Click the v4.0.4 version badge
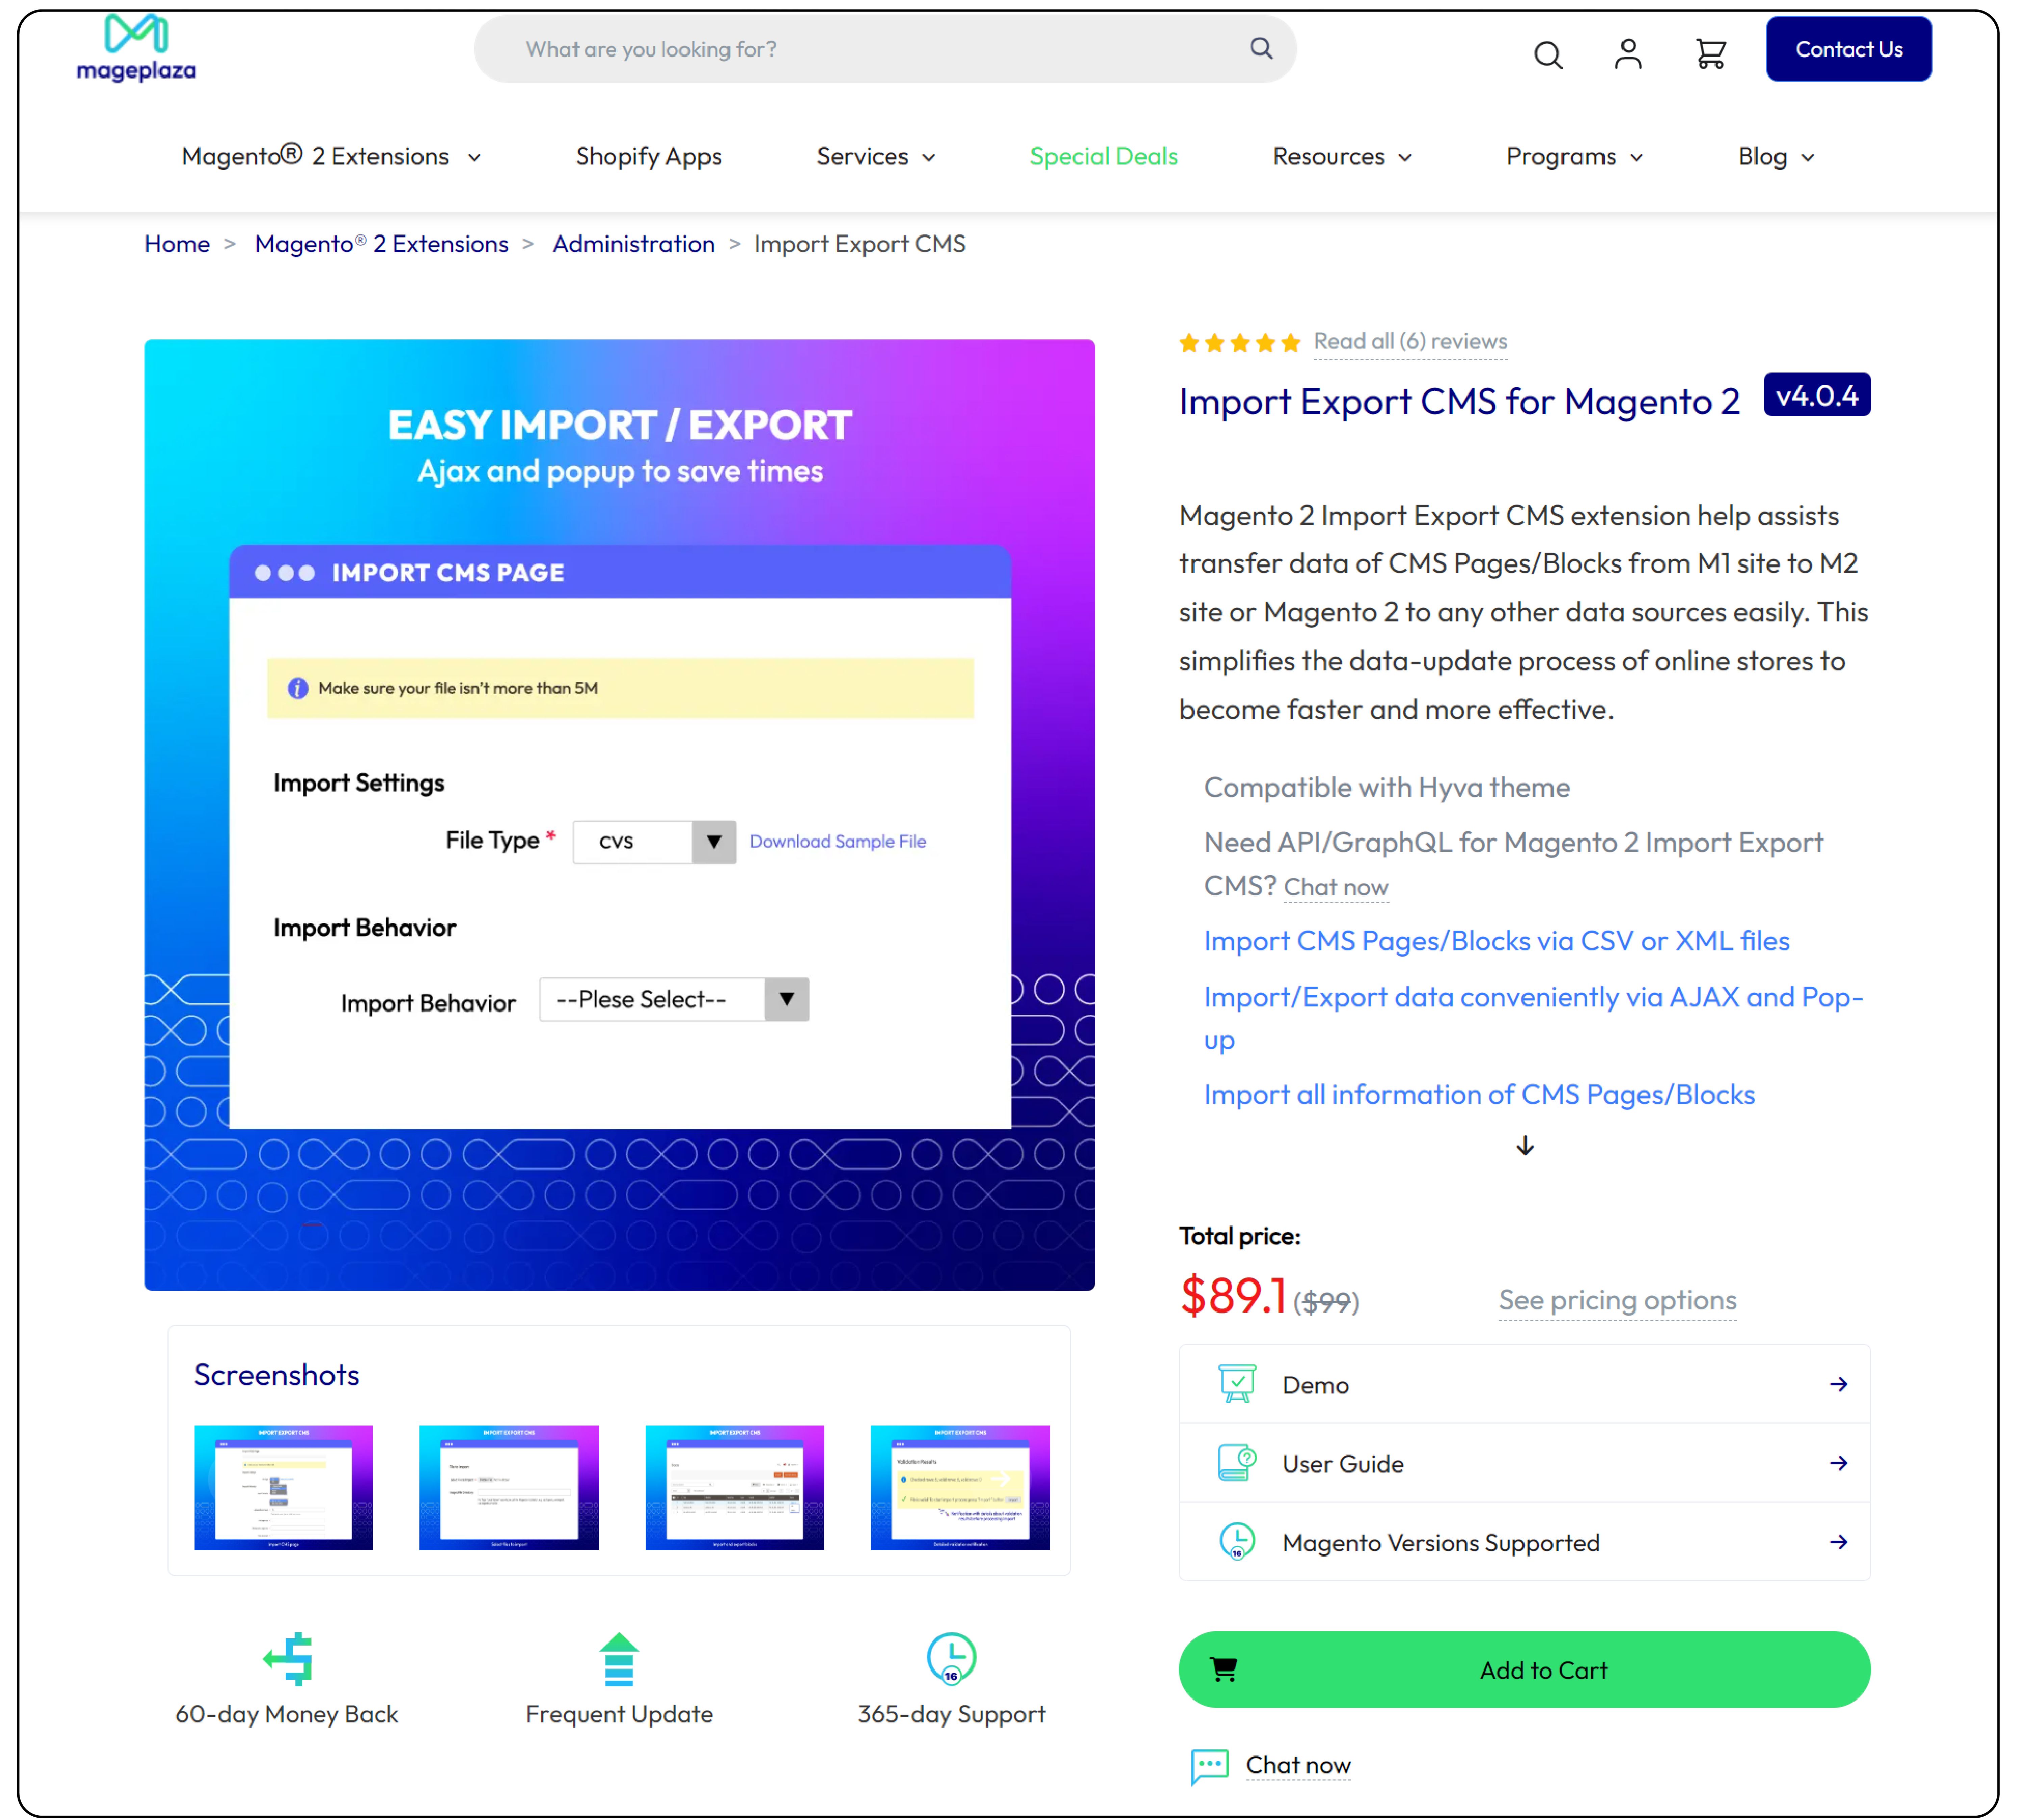Image resolution: width=2017 pixels, height=1820 pixels. pos(1817,395)
